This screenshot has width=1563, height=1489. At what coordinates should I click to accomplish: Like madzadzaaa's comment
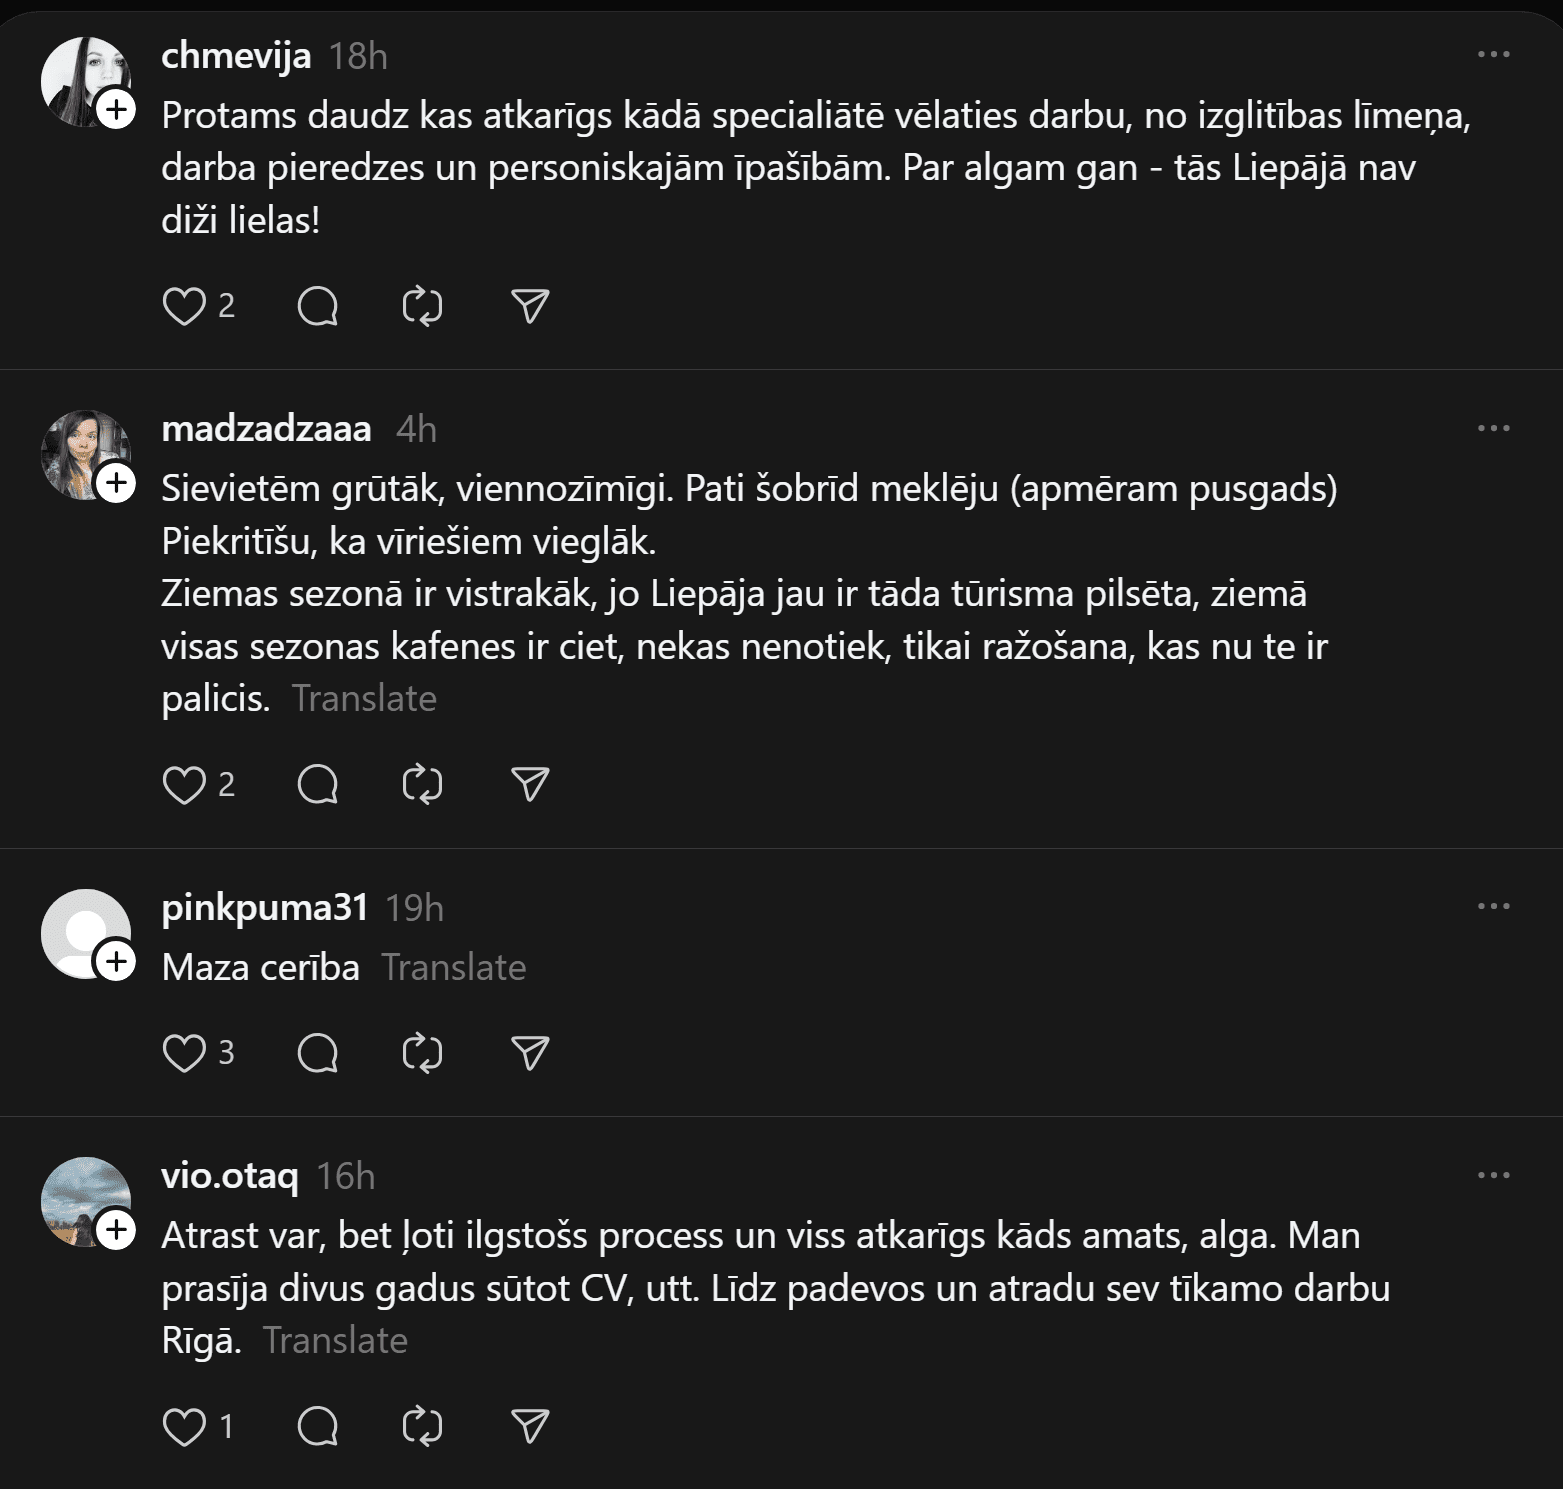(184, 784)
